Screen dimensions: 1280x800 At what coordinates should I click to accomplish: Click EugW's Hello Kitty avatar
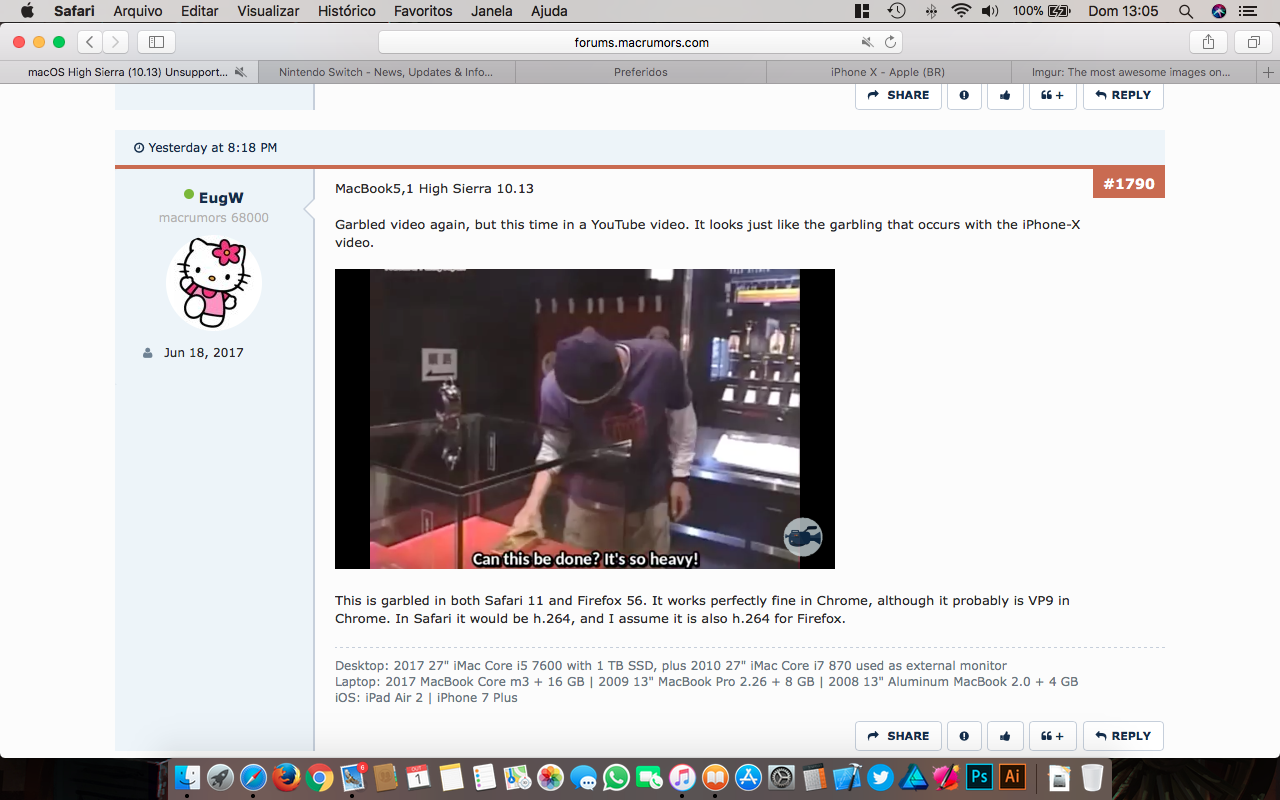point(214,282)
